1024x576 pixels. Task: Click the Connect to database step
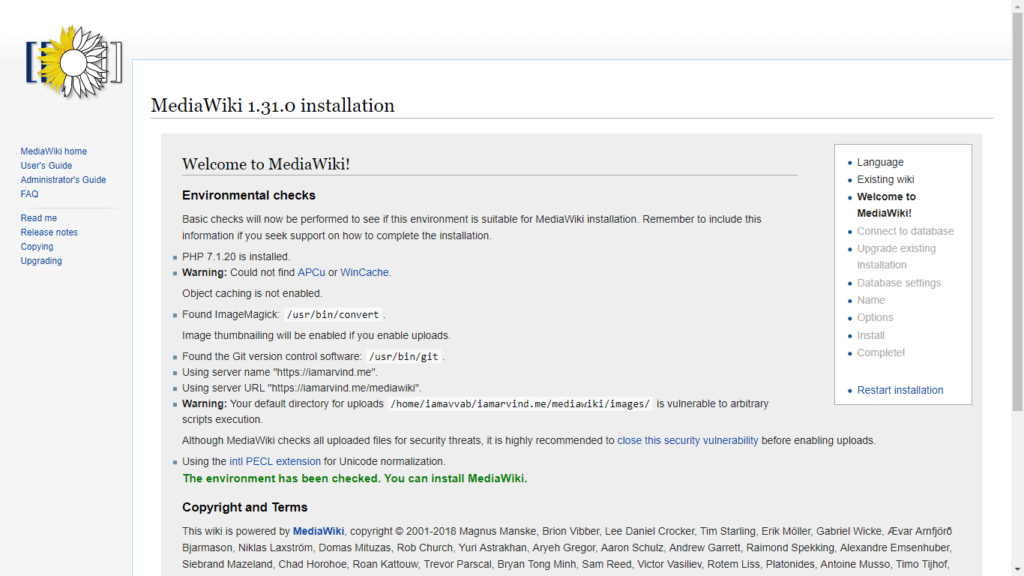(905, 231)
